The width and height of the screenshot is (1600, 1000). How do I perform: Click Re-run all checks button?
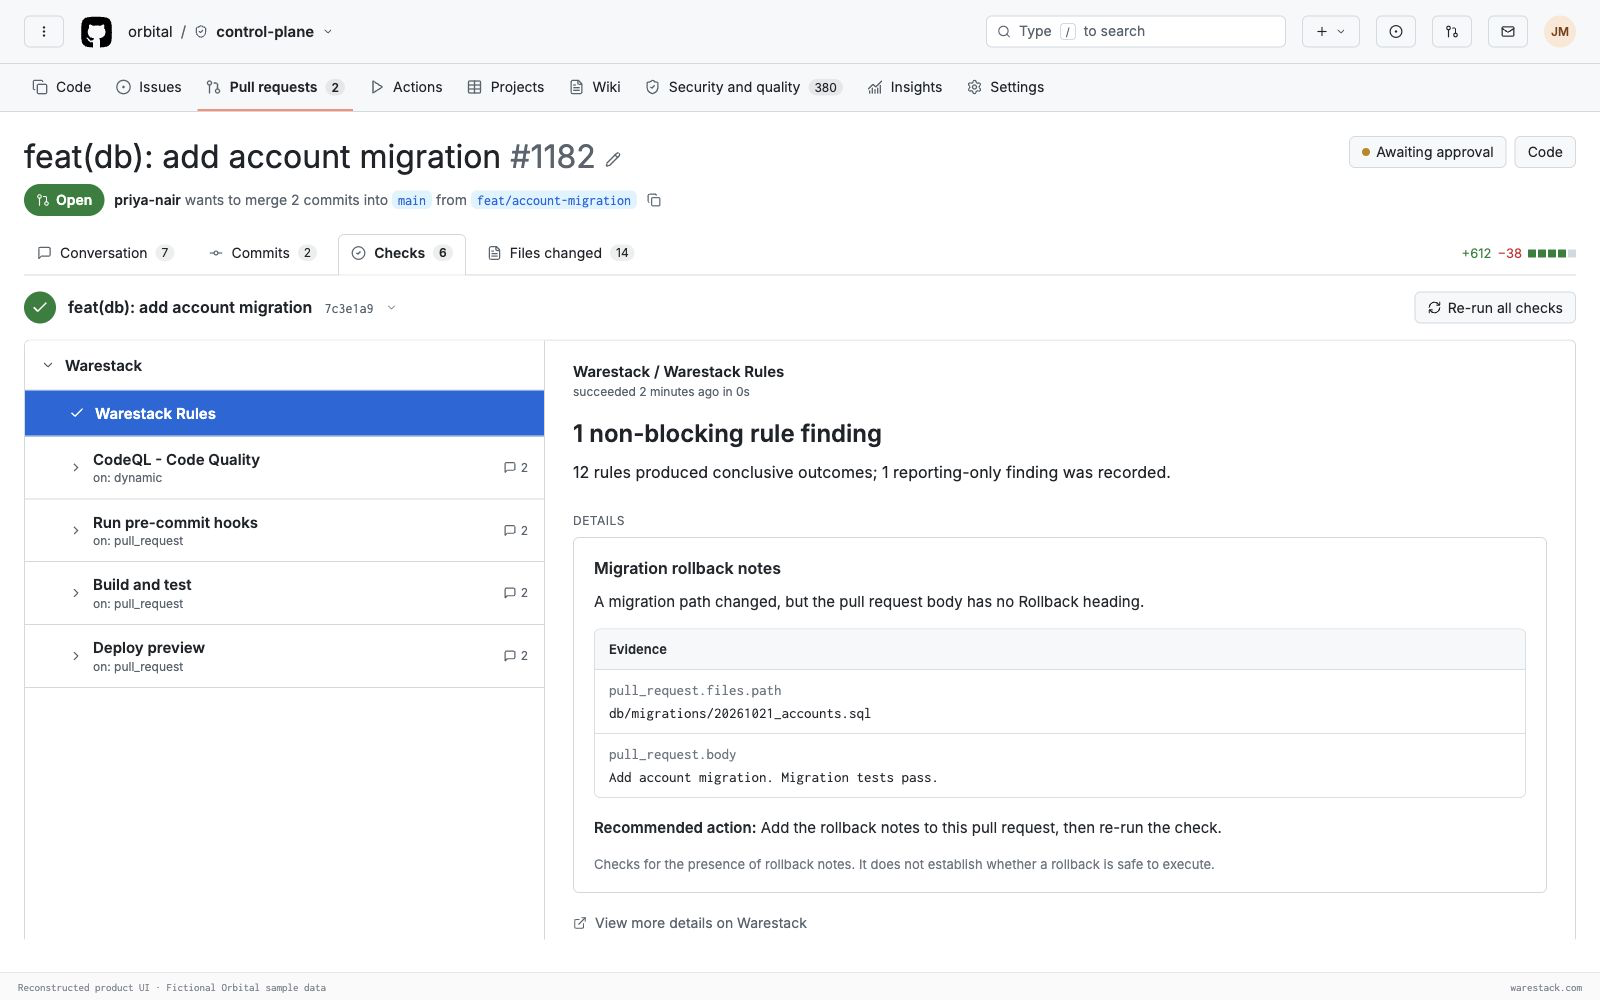pos(1495,308)
